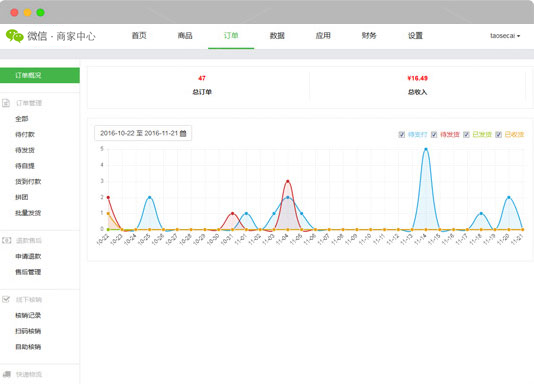The width and height of the screenshot is (534, 384).
Task: Open the 待付款 orders link
Action: [25, 134]
